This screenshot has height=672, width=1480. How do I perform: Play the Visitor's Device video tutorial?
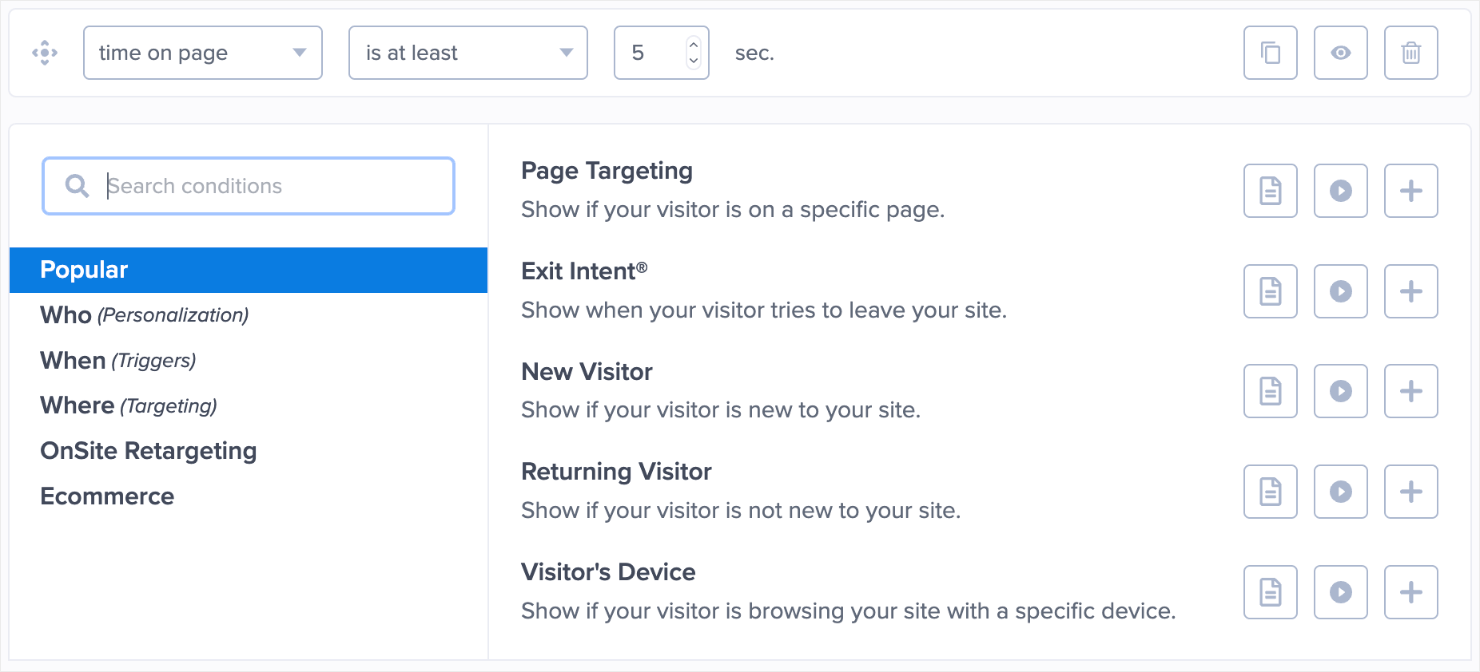[1340, 592]
